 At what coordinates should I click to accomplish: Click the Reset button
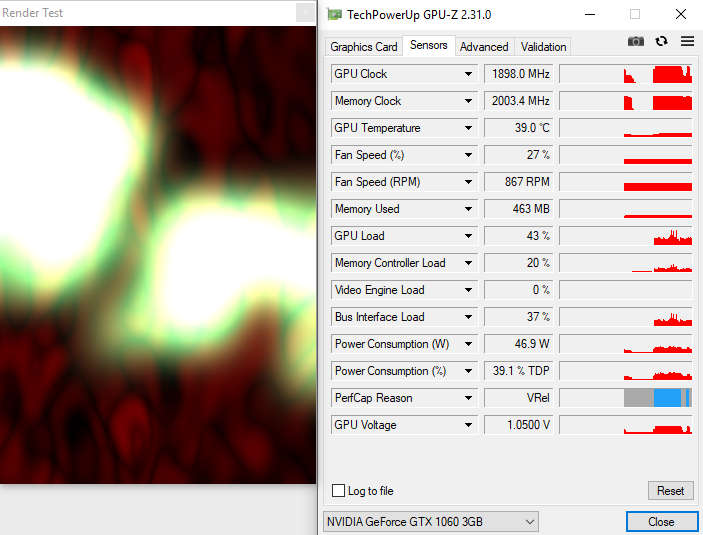pyautogui.click(x=670, y=491)
